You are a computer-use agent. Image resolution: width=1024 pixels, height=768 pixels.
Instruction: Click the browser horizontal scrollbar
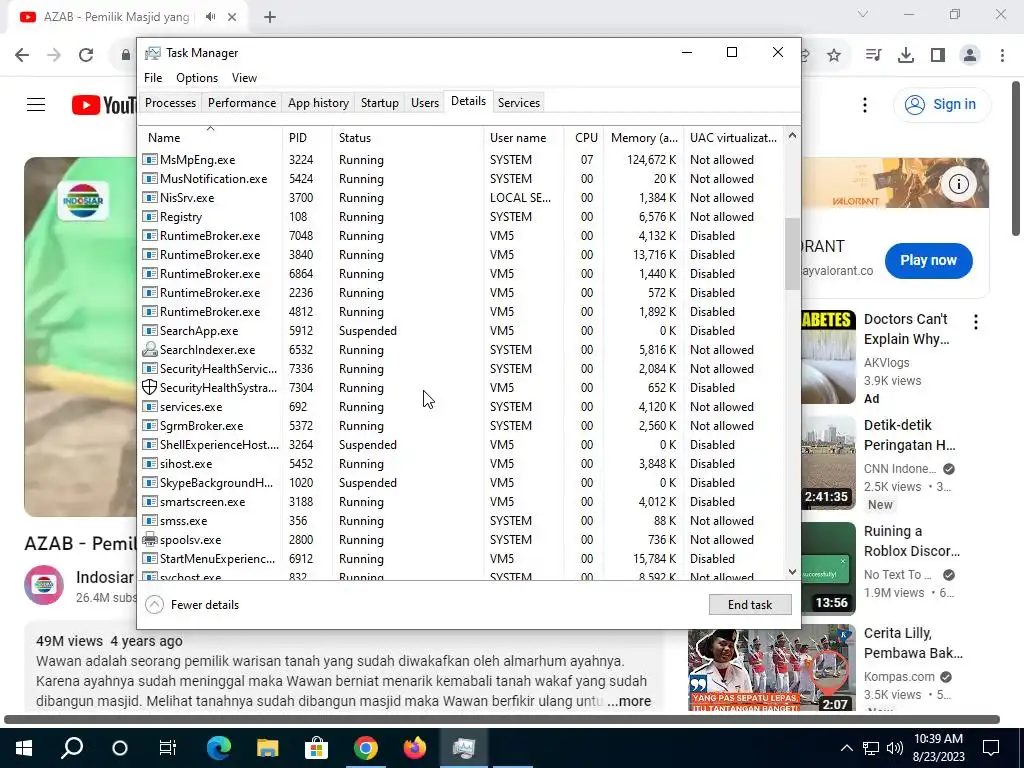pyautogui.click(x=502, y=719)
